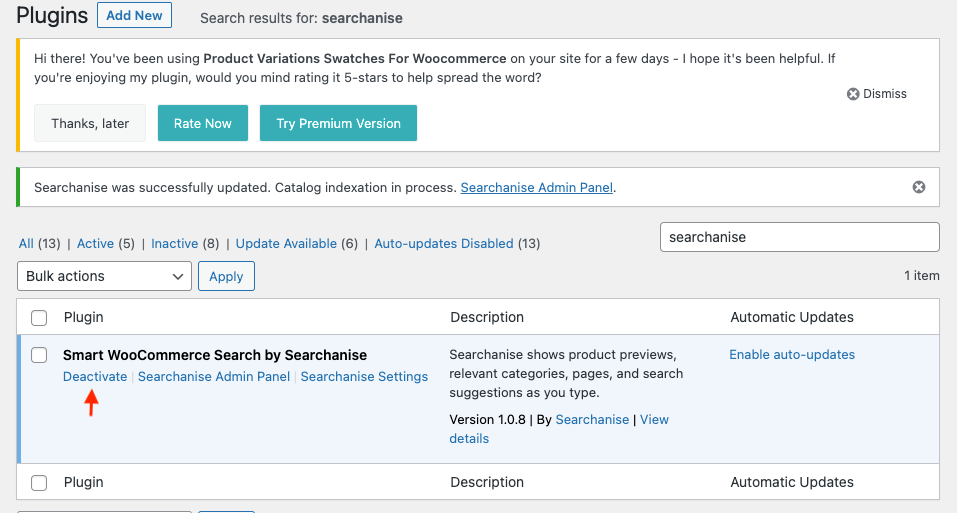Image resolution: width=957 pixels, height=513 pixels.
Task: Open Searchanise Admin Panel under plugin name
Action: tap(214, 376)
